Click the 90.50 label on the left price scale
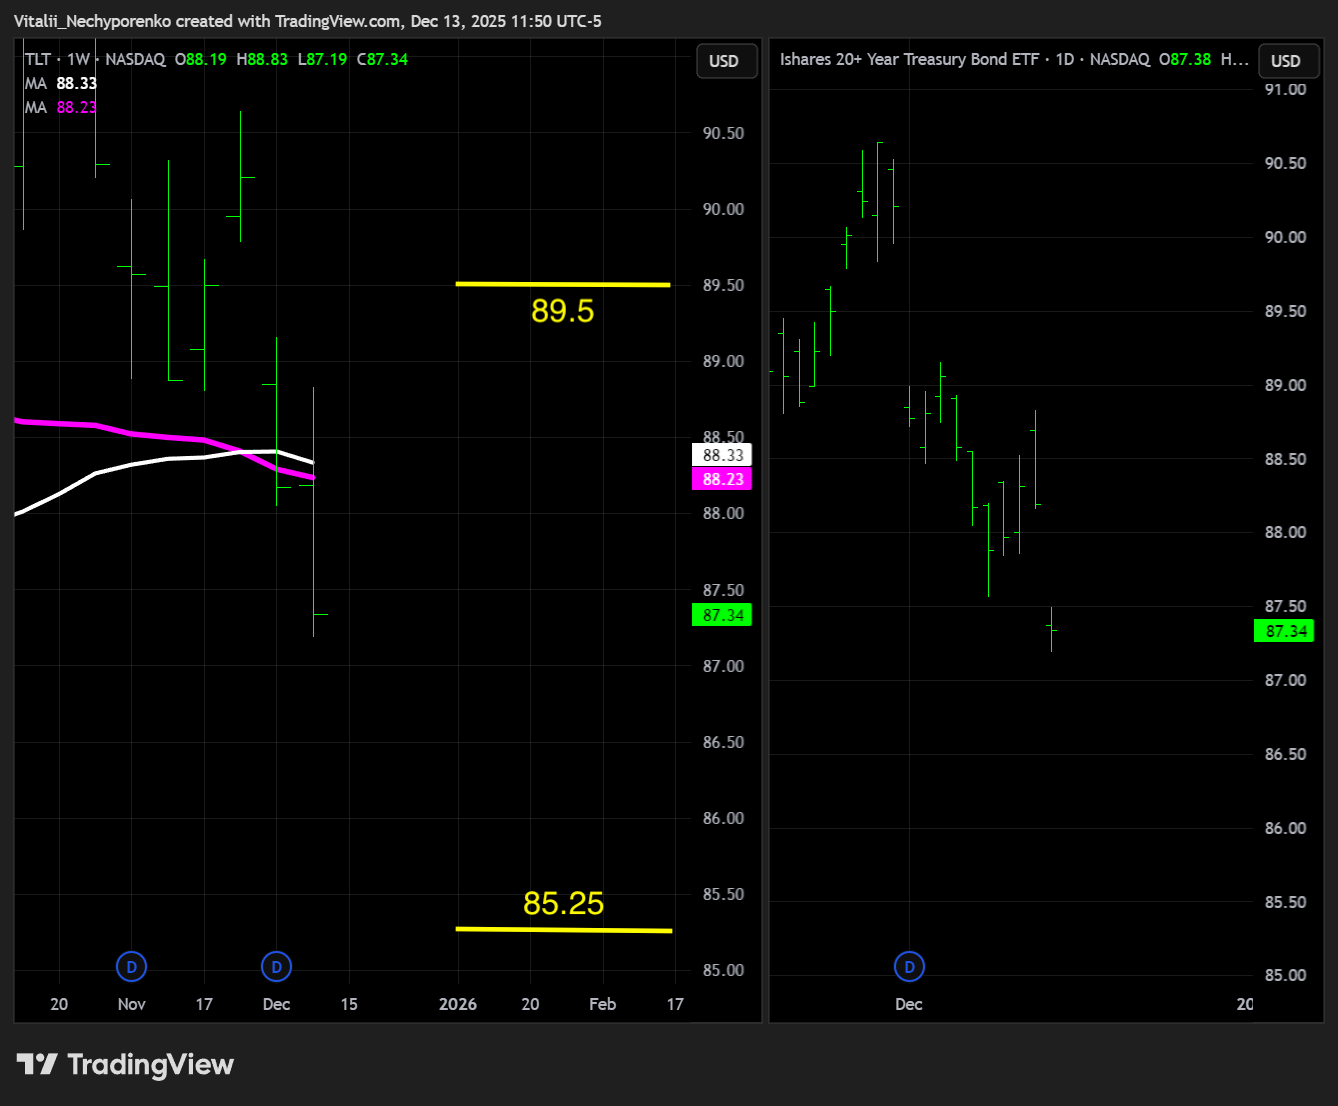Viewport: 1338px width, 1106px height. (723, 133)
